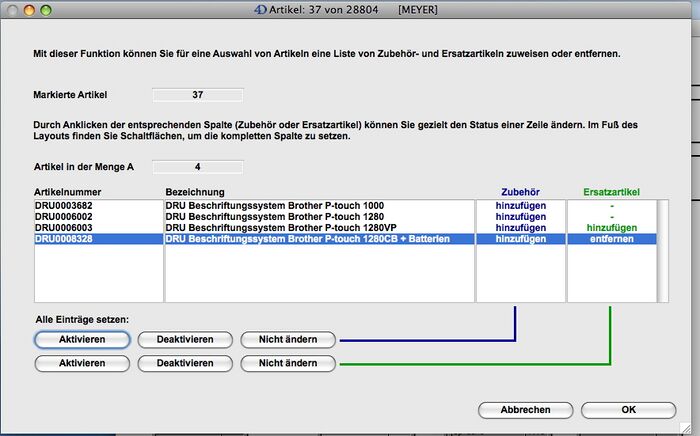
Task: Click entfernen in Ersatzartikel for DRU0008328
Action: 610,240
